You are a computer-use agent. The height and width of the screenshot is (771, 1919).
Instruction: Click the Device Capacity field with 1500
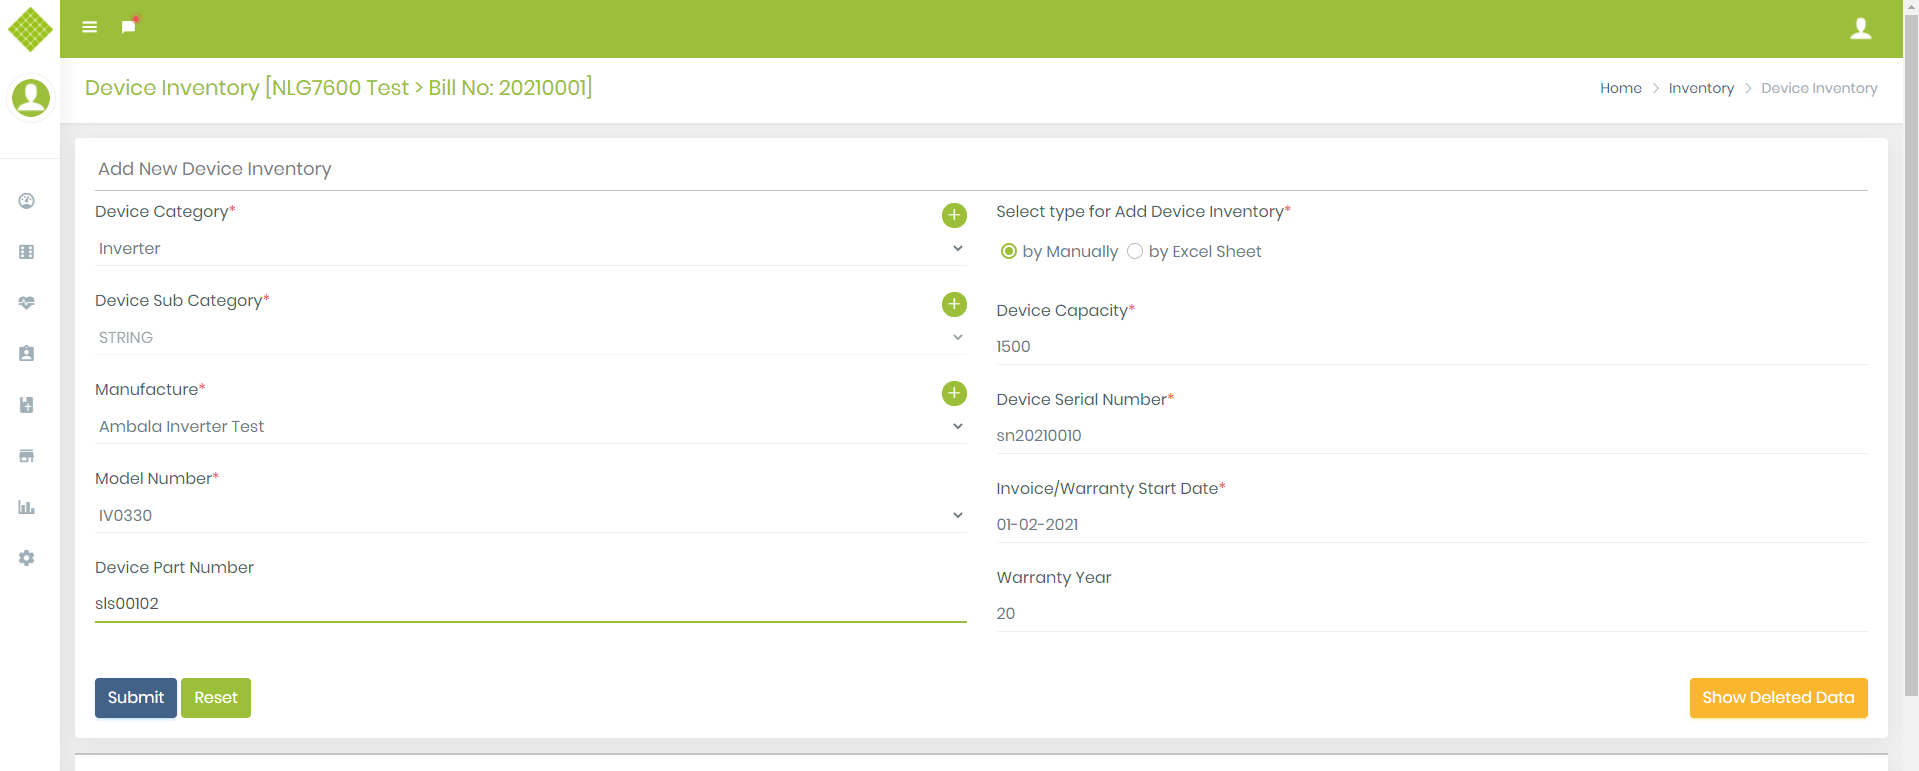click(1432, 346)
